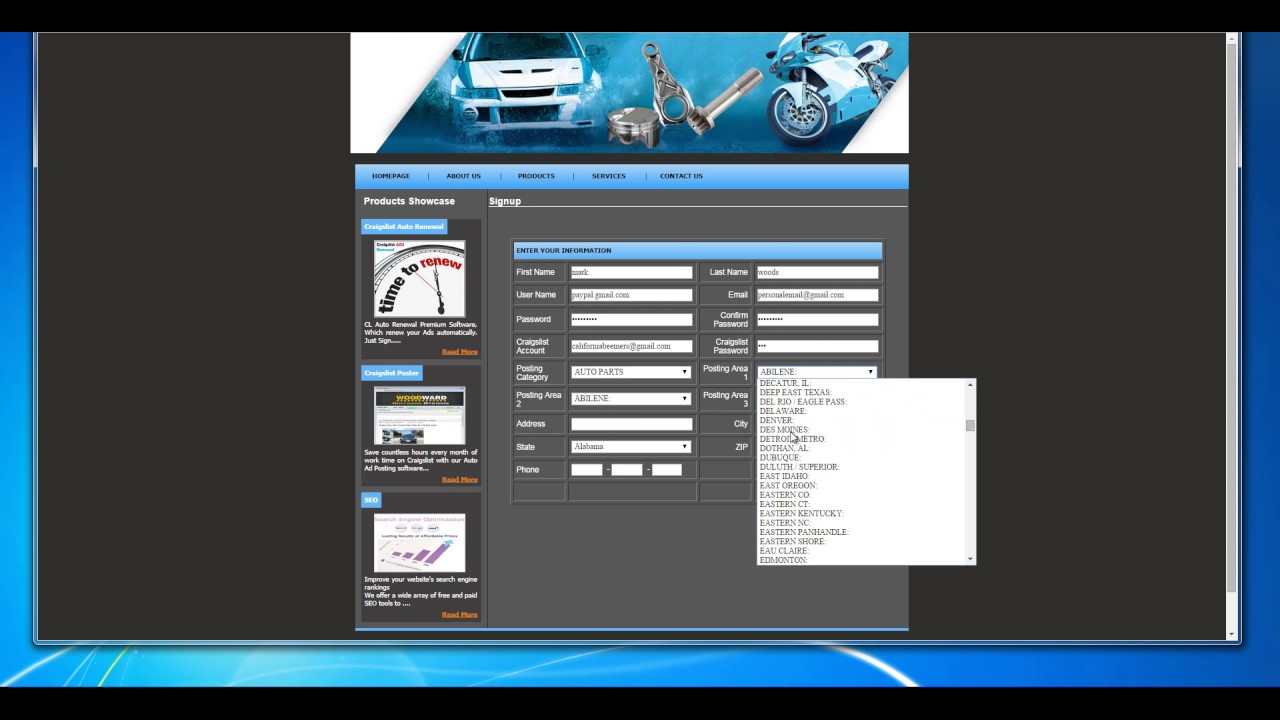Image resolution: width=1280 pixels, height=720 pixels.
Task: Select DOTHAN, AL option
Action: tap(862, 448)
